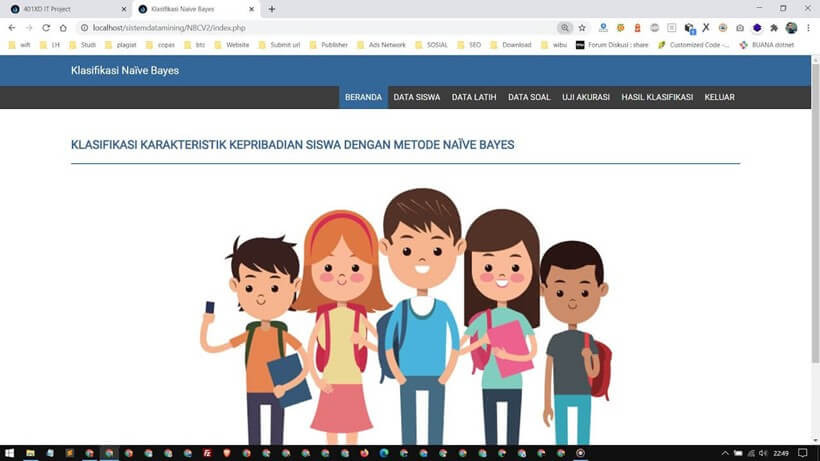Open the zoom magnifier icon in address bar
Viewport: 820px width, 461px height.
pyautogui.click(x=566, y=28)
